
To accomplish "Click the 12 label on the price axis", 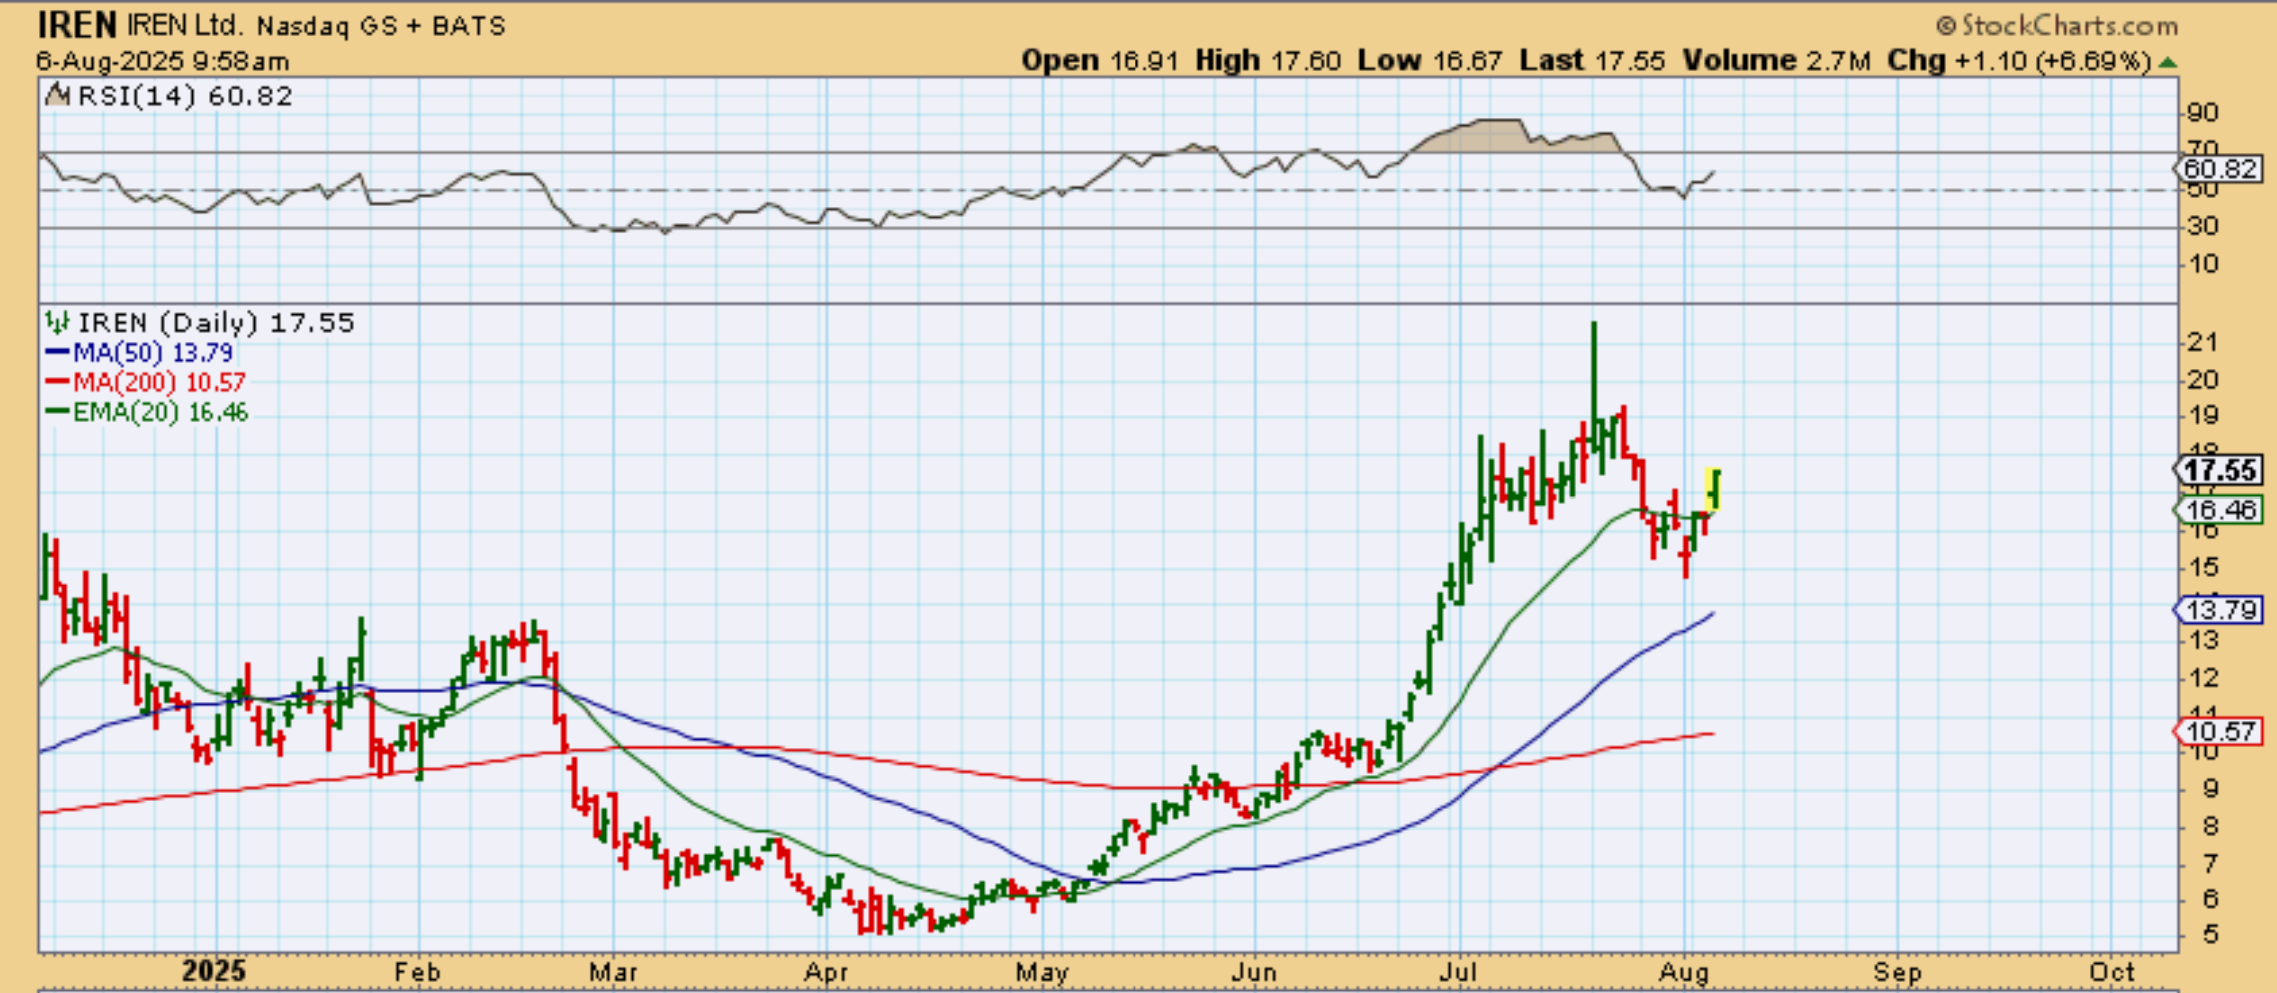I will click(x=2203, y=678).
